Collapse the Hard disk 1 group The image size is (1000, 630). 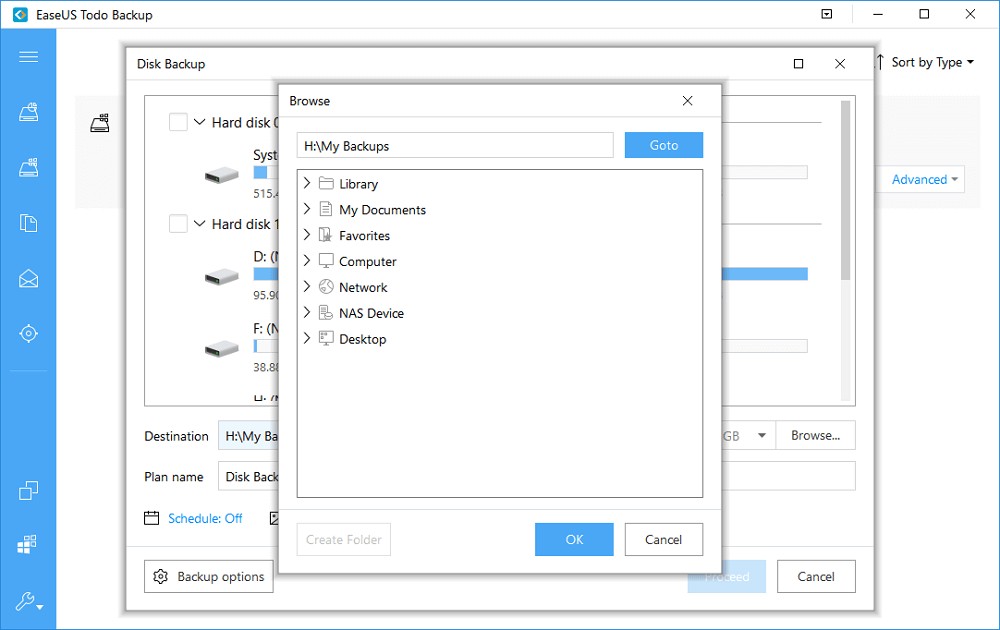(x=200, y=224)
